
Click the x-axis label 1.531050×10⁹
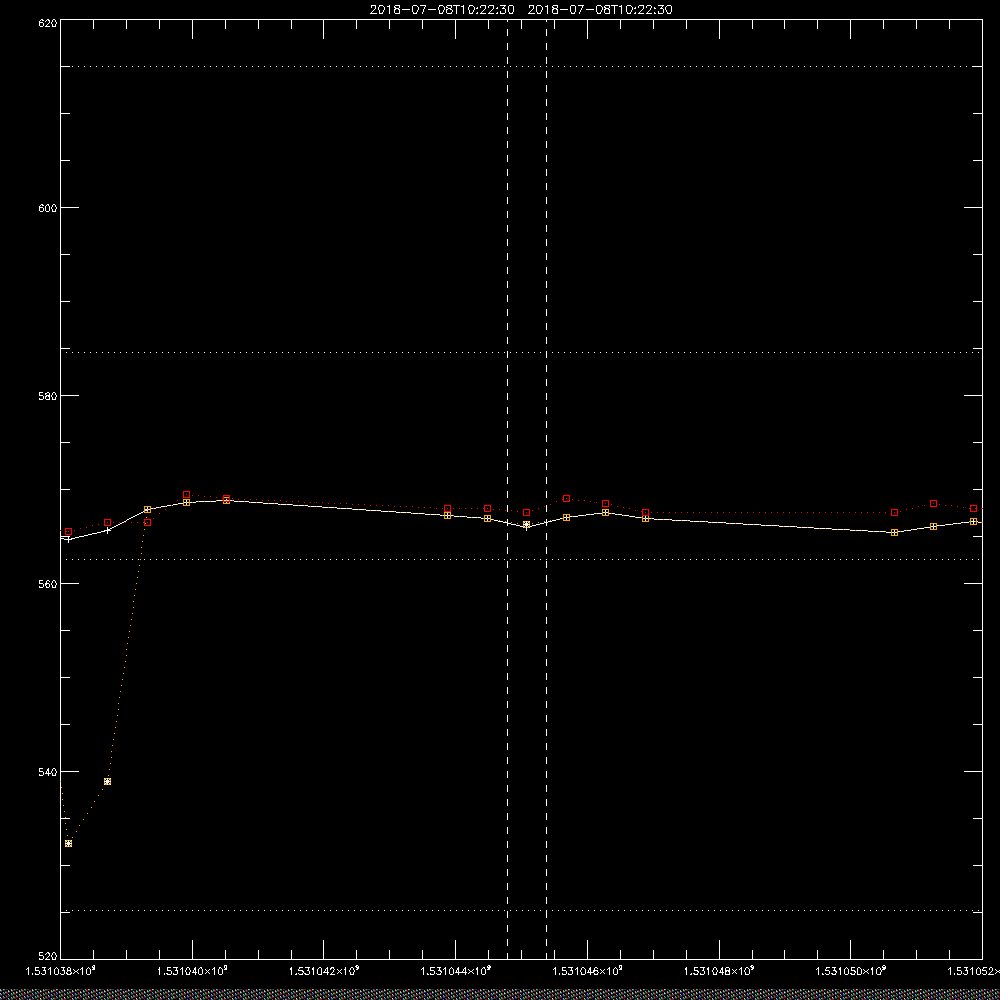coord(851,971)
